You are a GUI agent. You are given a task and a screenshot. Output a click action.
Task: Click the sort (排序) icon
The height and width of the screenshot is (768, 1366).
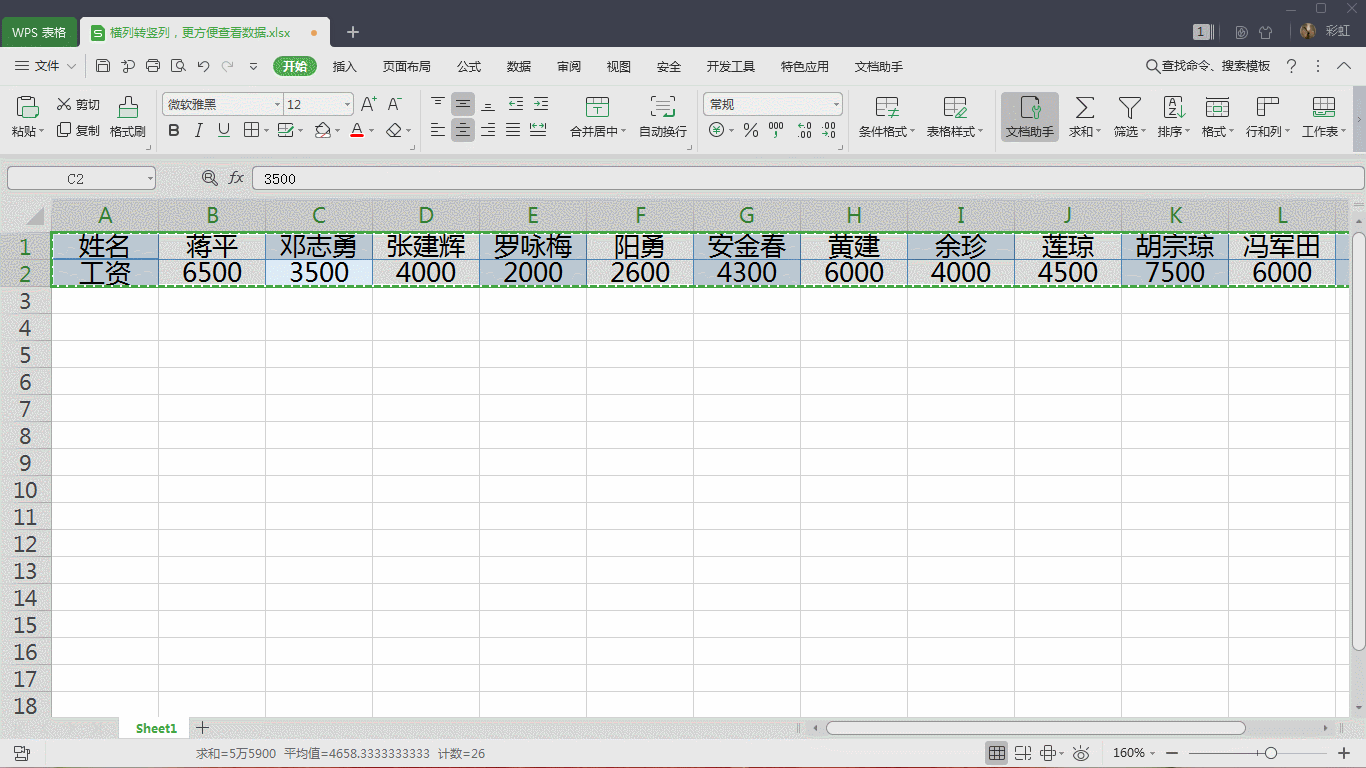click(1172, 113)
